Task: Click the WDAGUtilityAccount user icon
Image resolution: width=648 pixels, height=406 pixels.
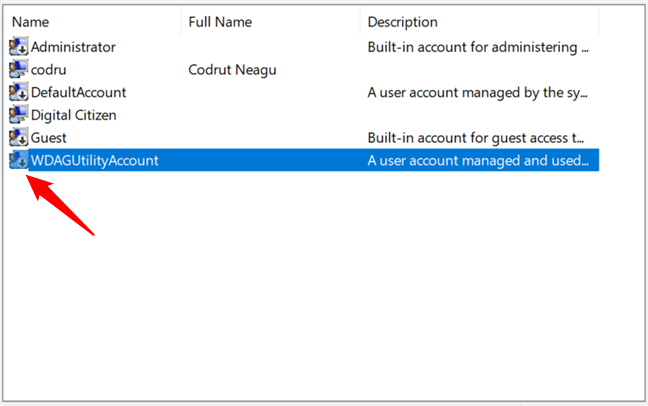Action: click(x=18, y=160)
